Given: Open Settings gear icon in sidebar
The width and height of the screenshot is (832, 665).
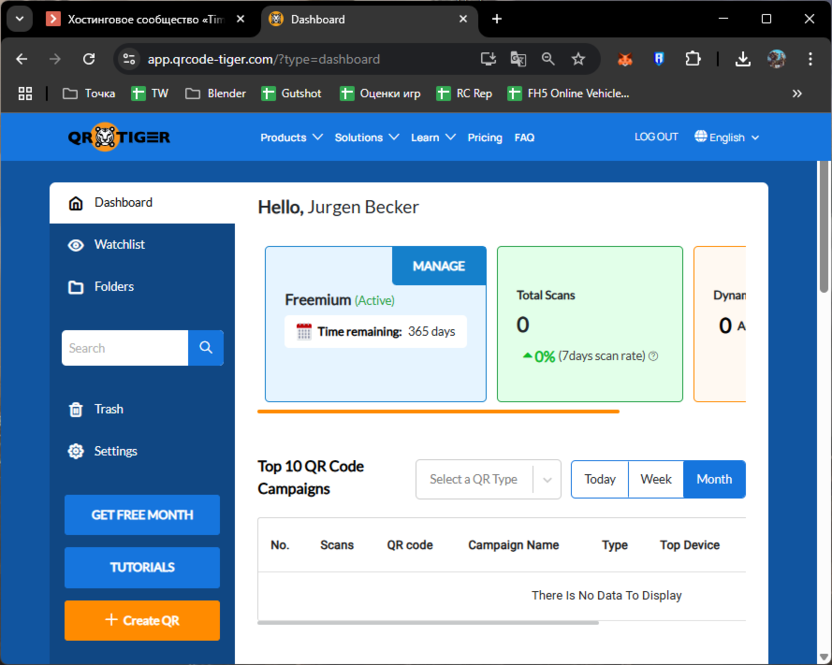Looking at the screenshot, I should tap(76, 451).
